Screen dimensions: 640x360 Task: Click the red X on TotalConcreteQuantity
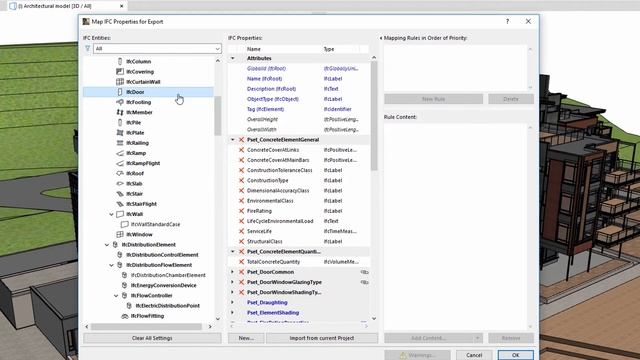[x=241, y=262]
